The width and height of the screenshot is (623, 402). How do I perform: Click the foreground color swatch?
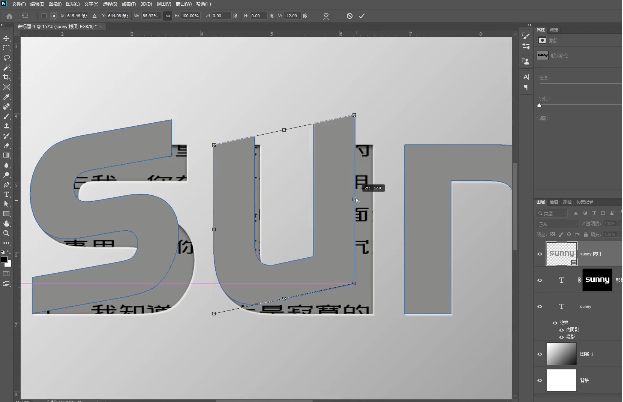point(5,259)
